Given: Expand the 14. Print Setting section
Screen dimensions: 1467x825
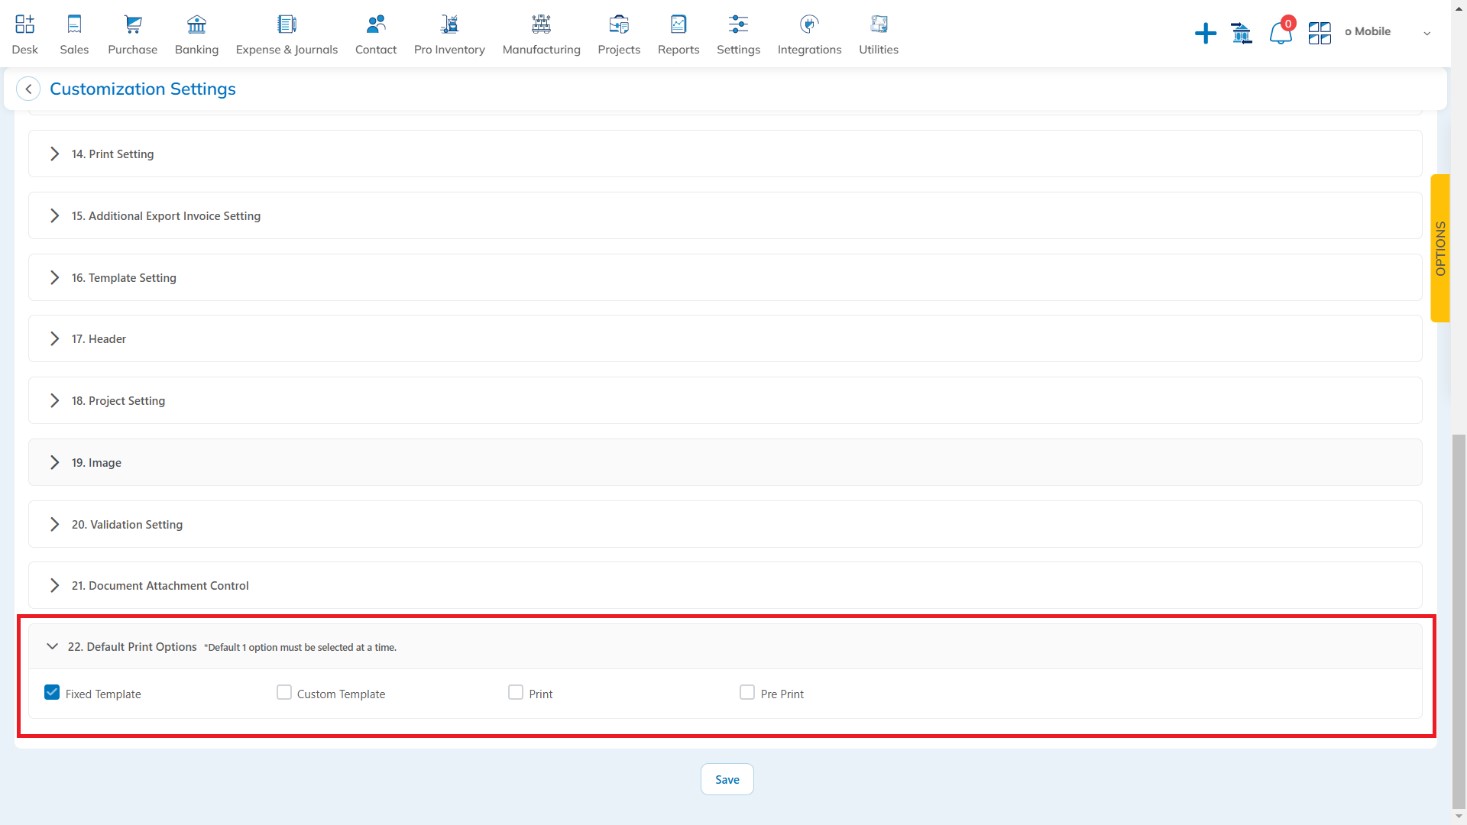Looking at the screenshot, I should [55, 154].
